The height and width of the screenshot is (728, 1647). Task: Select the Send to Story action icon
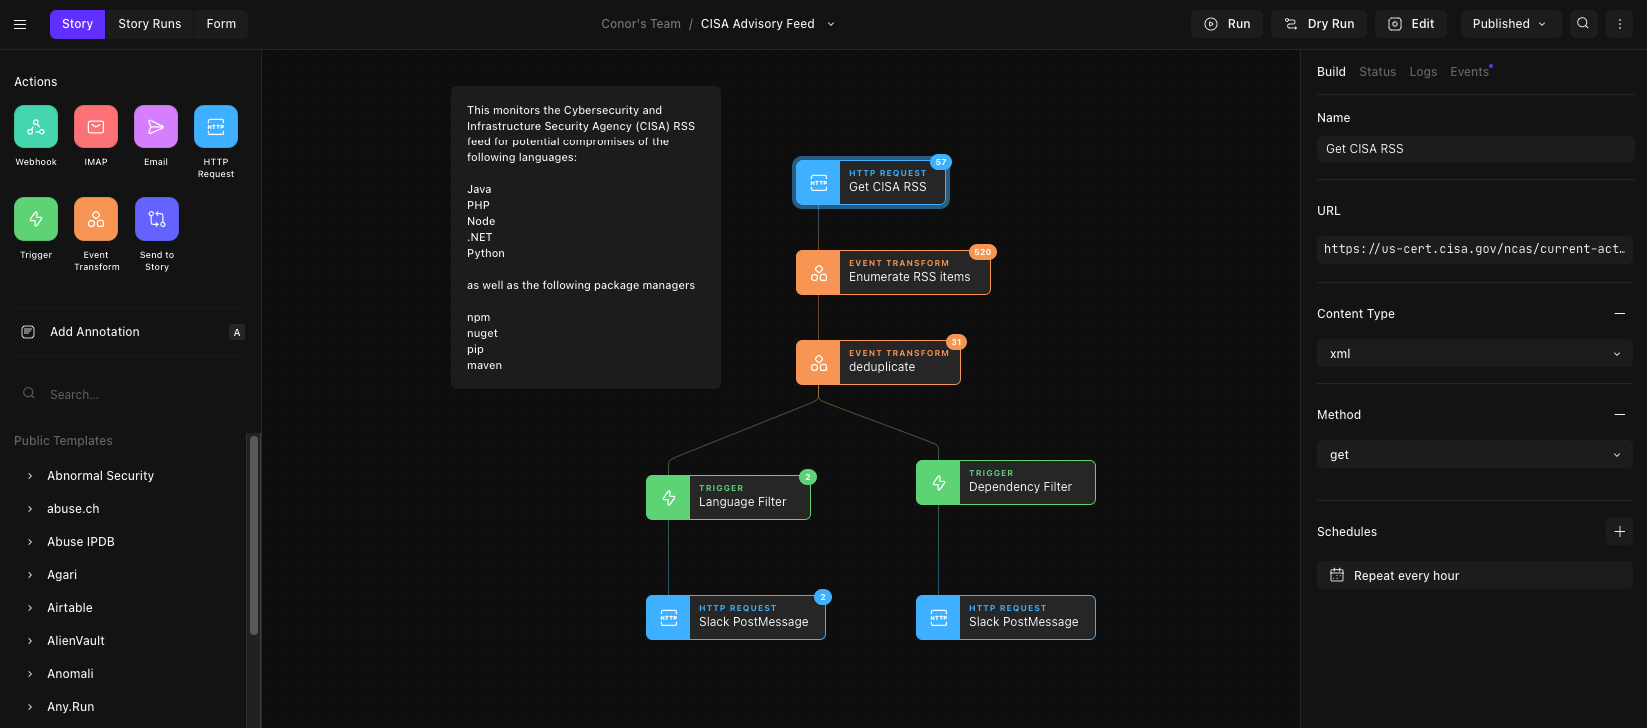[157, 219]
